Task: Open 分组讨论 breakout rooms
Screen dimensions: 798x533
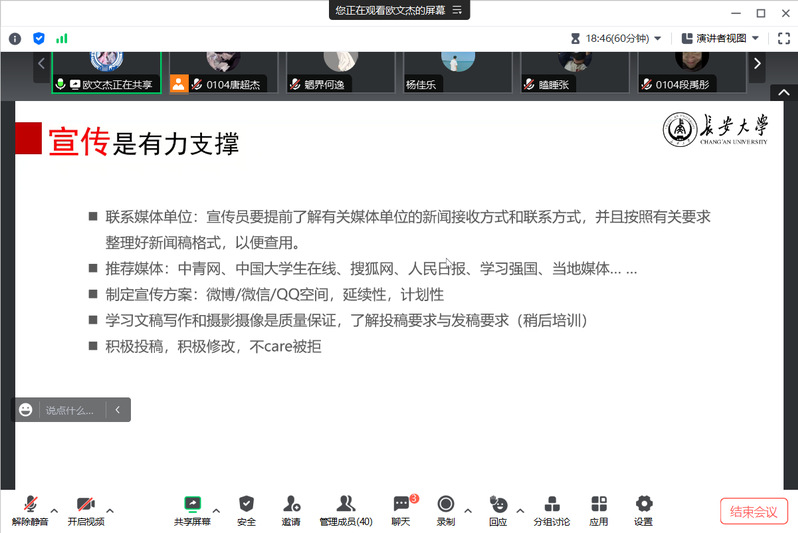Action: pos(551,509)
